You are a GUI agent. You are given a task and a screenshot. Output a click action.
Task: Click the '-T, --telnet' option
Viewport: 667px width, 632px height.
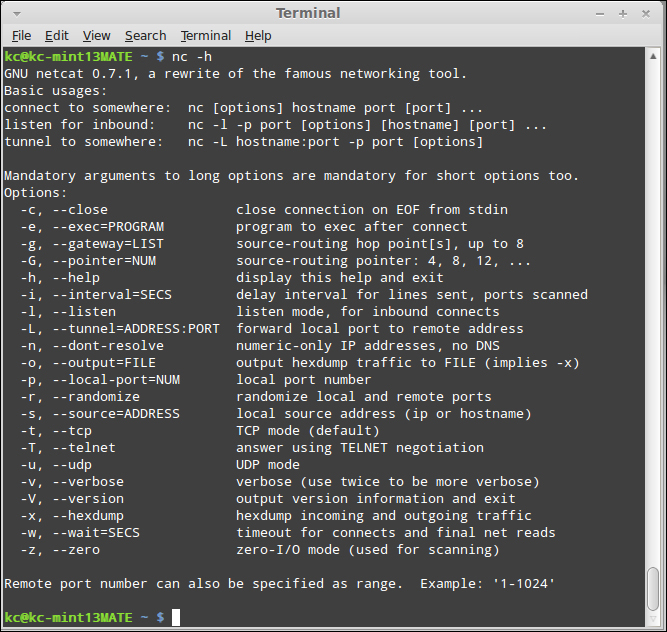tap(68, 448)
